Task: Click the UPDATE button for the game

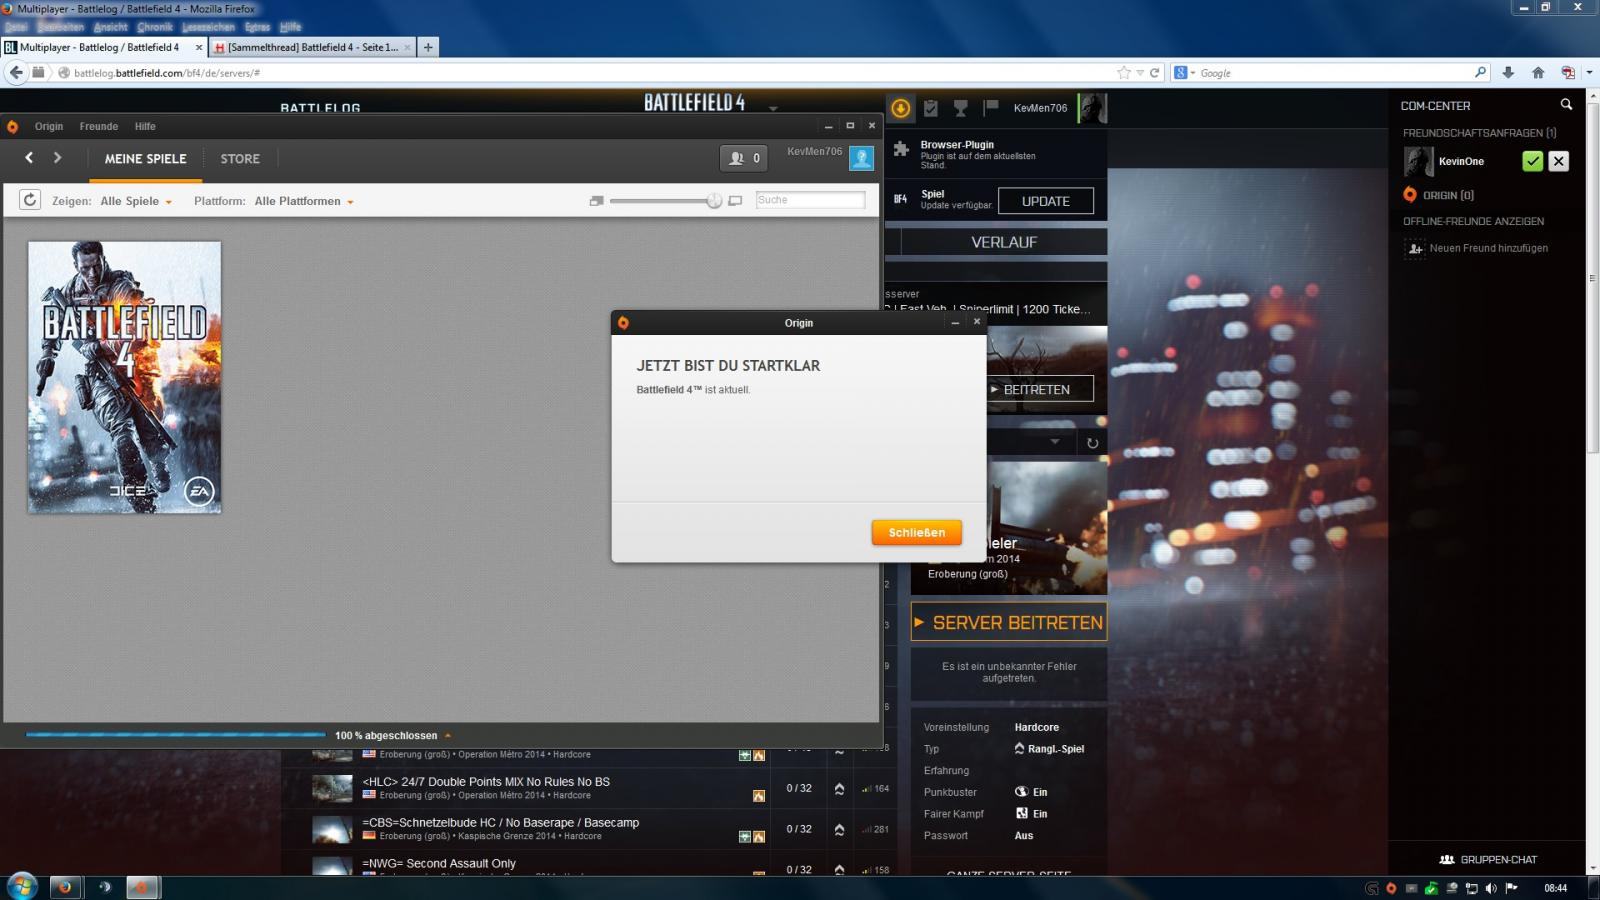Action: [x=1046, y=201]
